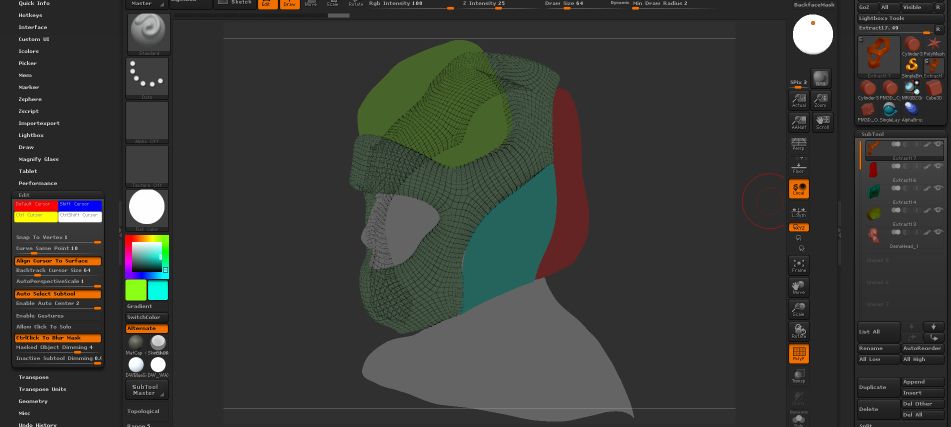Hide the Extract4 subtool via eye icon

click(939, 189)
